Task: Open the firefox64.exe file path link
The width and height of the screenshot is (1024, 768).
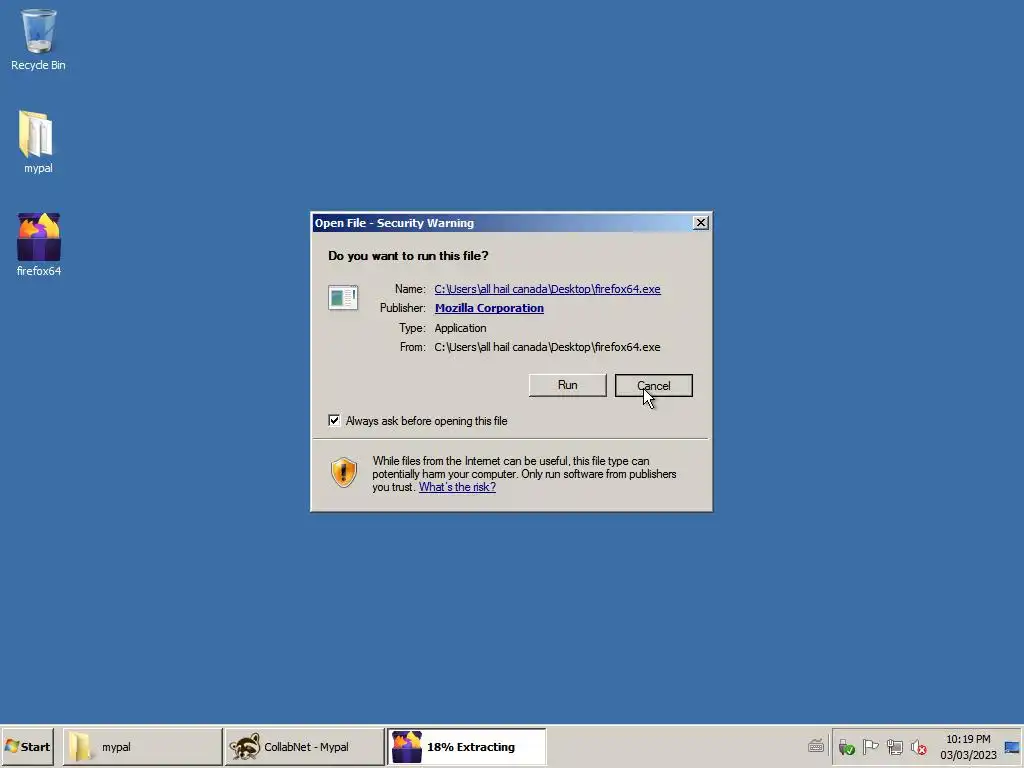Action: coord(547,289)
